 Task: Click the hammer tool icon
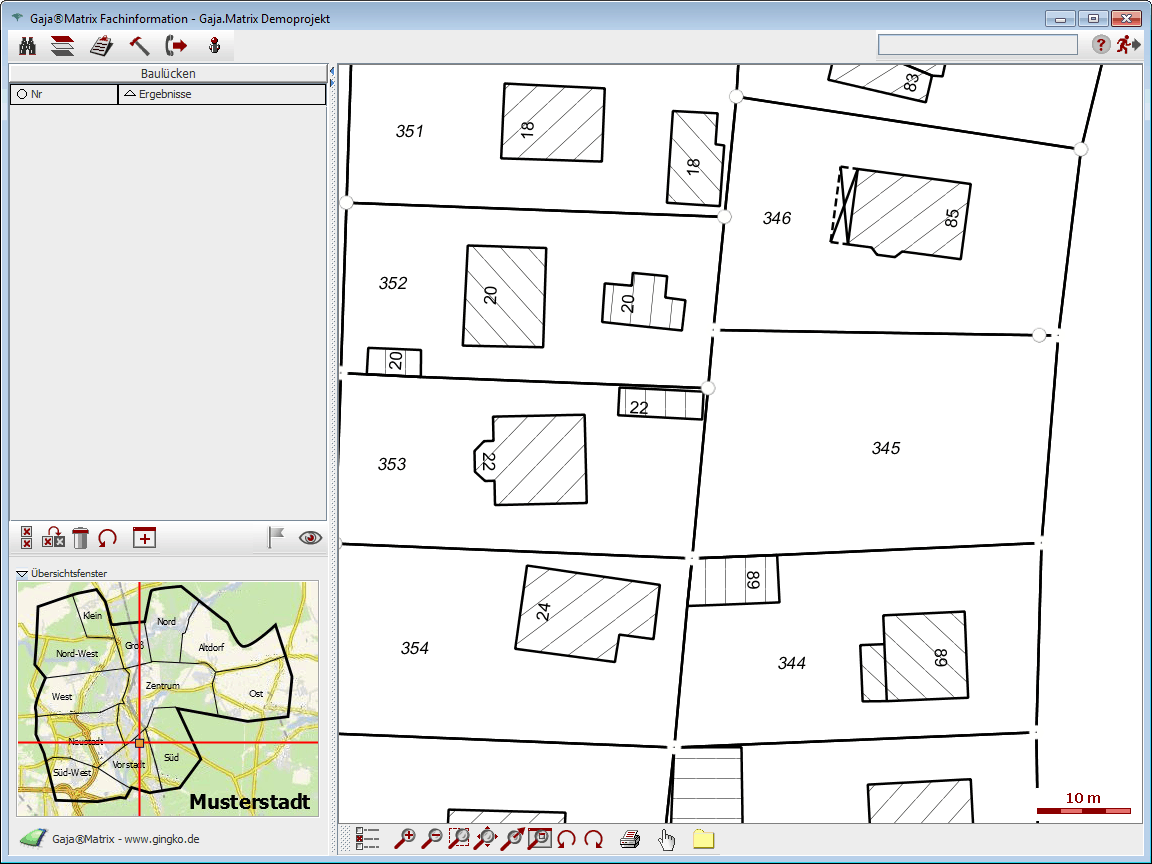coord(139,45)
